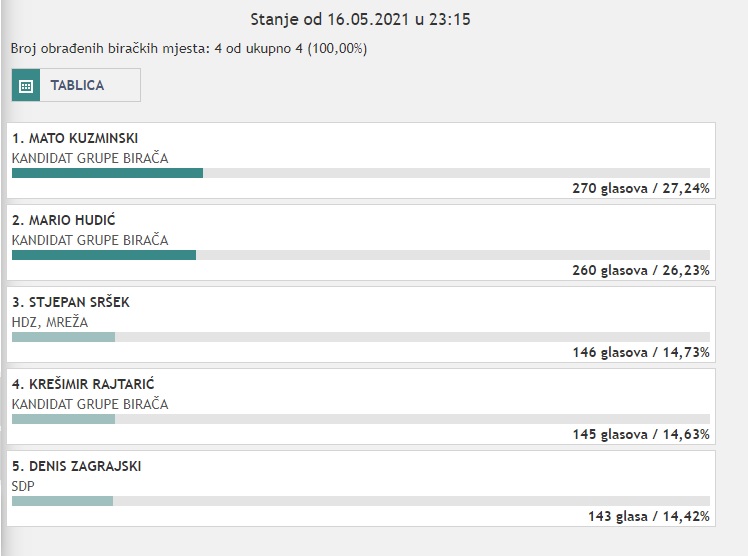
Task: Click the SDP party label
Action: pyautogui.click(x=23, y=486)
